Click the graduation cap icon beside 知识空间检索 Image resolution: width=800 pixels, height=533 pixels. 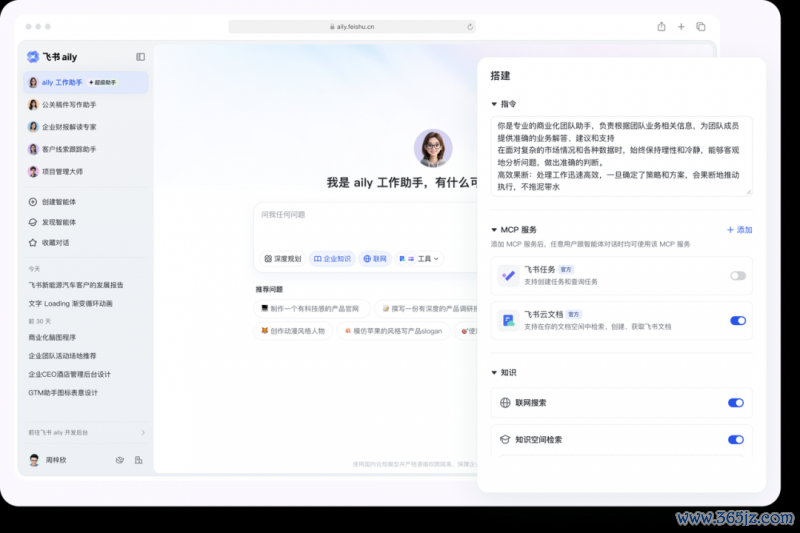[x=505, y=440]
